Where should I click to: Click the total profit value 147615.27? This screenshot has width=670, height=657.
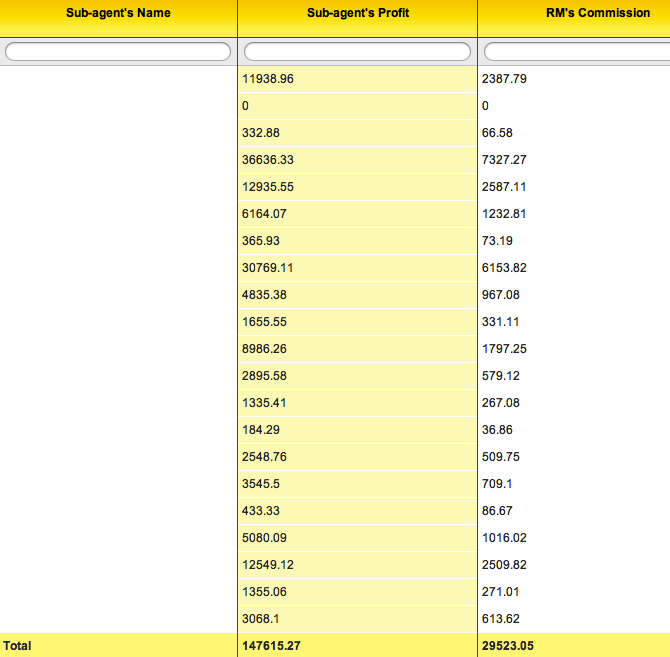tap(271, 646)
